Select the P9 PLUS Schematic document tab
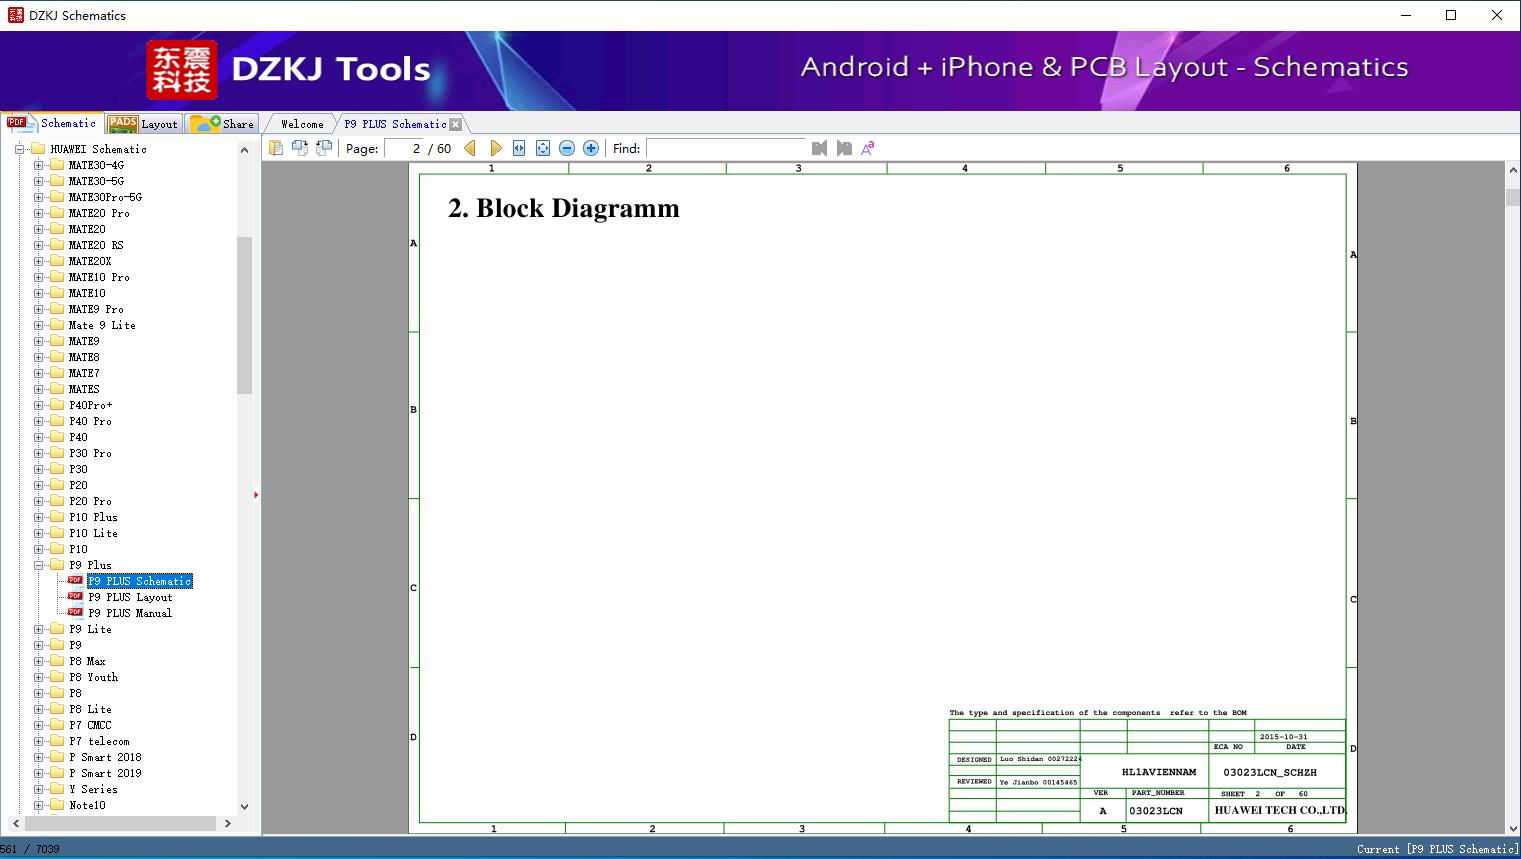Viewport: 1521px width, 859px height. pos(395,124)
